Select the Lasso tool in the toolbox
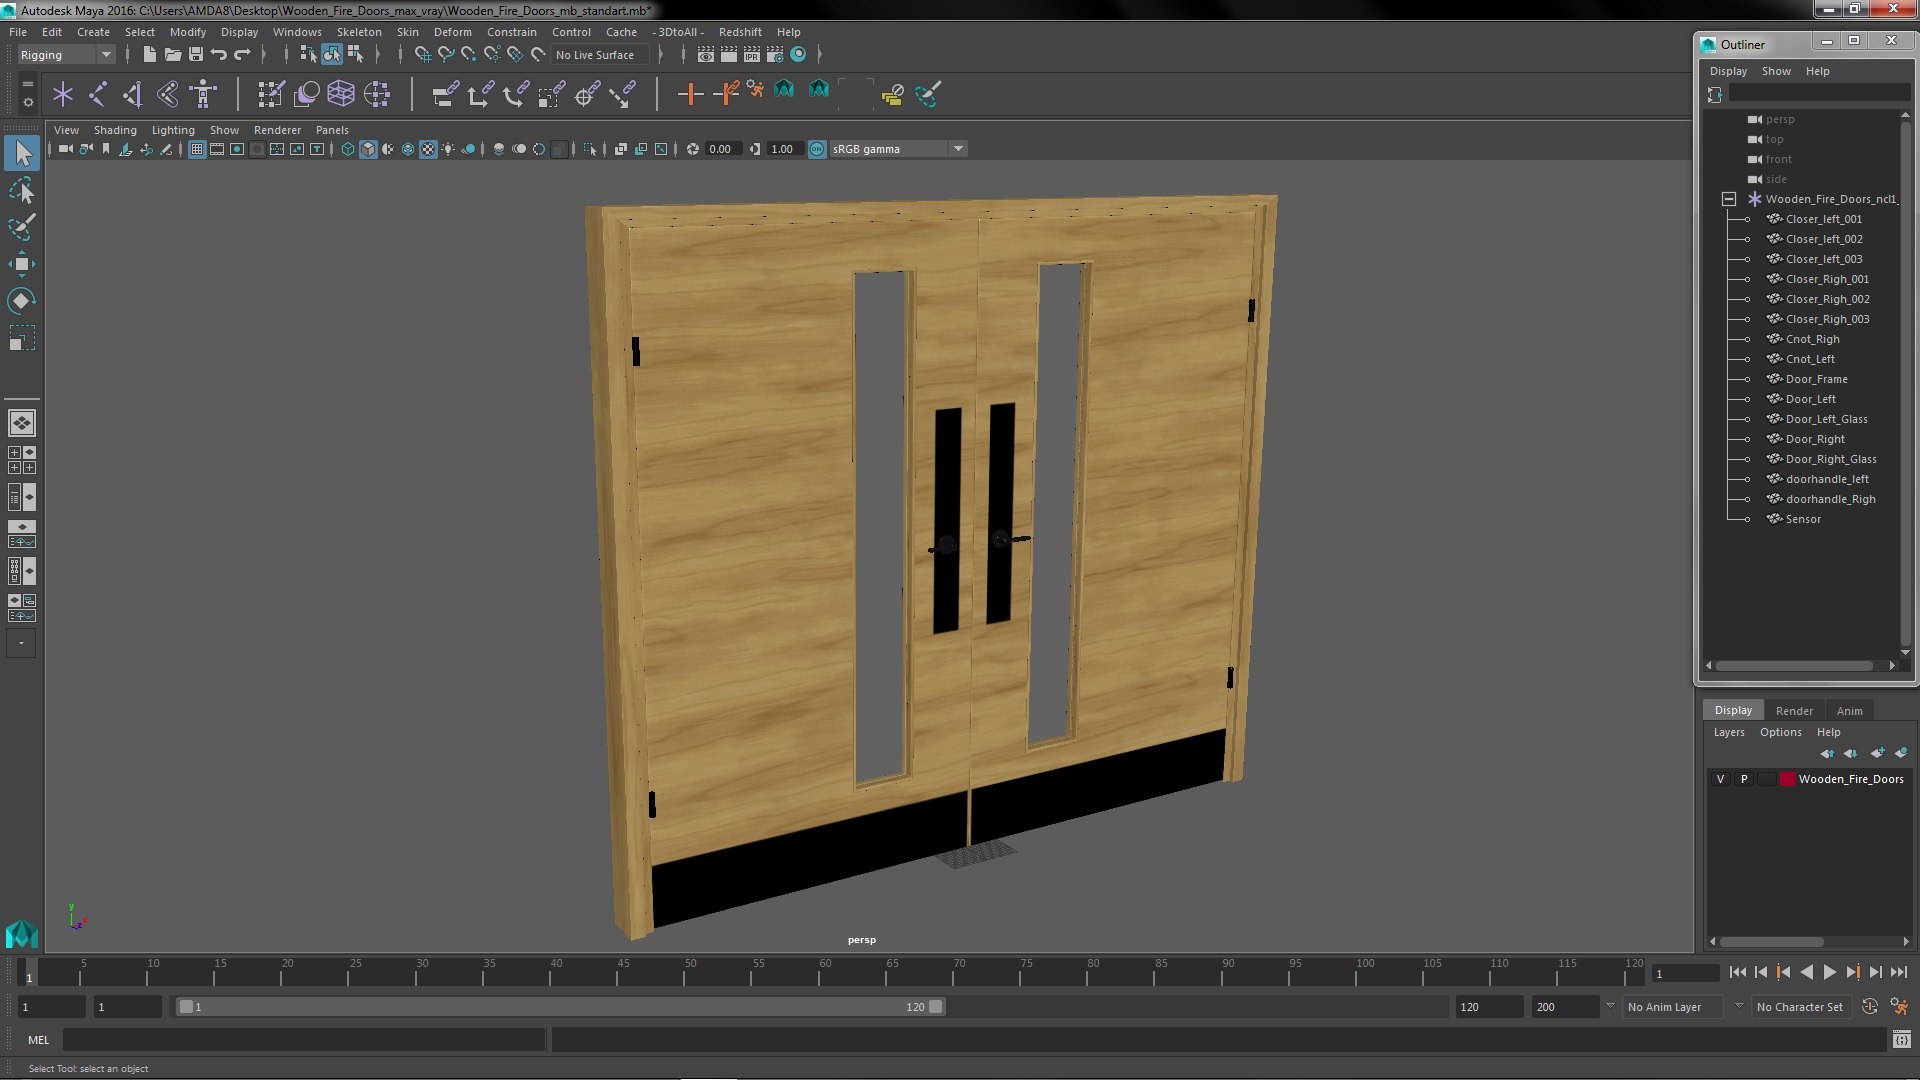Image resolution: width=1920 pixels, height=1080 pixels. (x=21, y=190)
